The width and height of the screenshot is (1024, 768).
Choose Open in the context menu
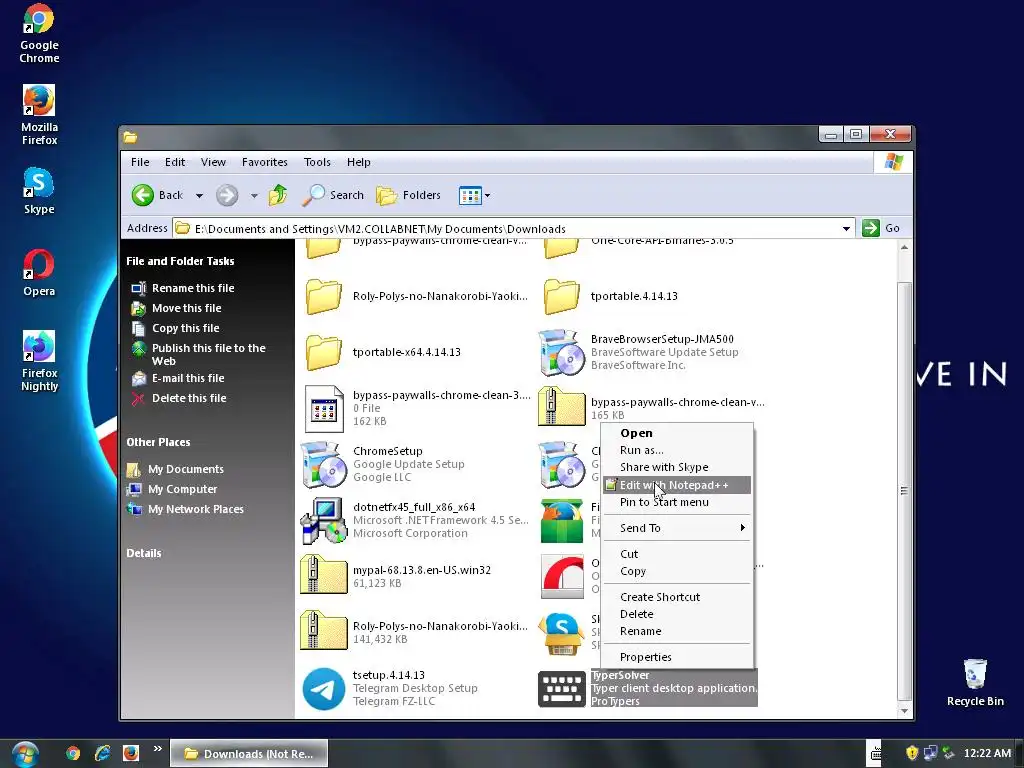click(x=677, y=433)
